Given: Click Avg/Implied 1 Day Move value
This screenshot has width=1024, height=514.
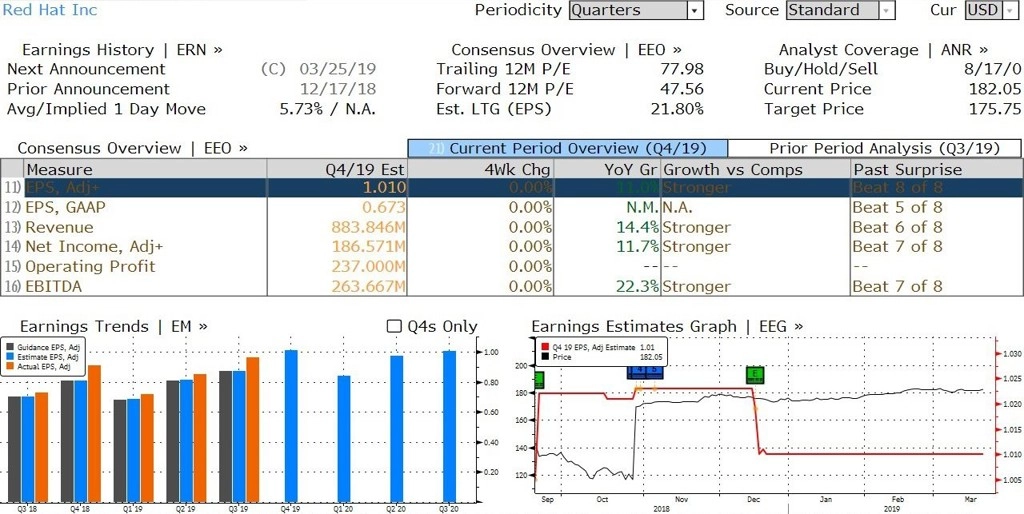Looking at the screenshot, I should [x=328, y=108].
